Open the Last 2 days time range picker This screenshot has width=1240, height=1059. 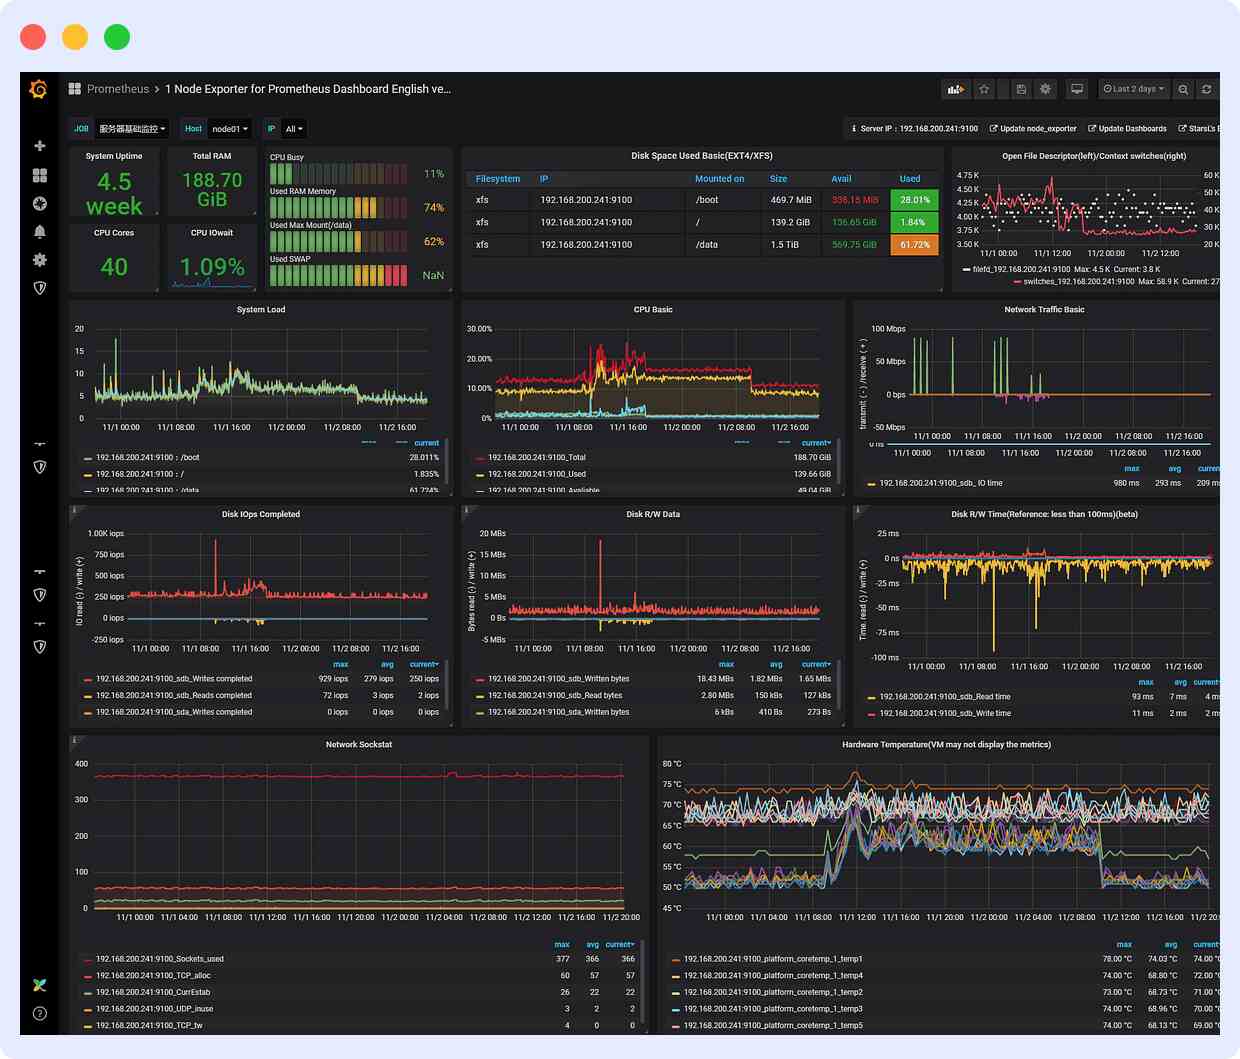[1133, 89]
